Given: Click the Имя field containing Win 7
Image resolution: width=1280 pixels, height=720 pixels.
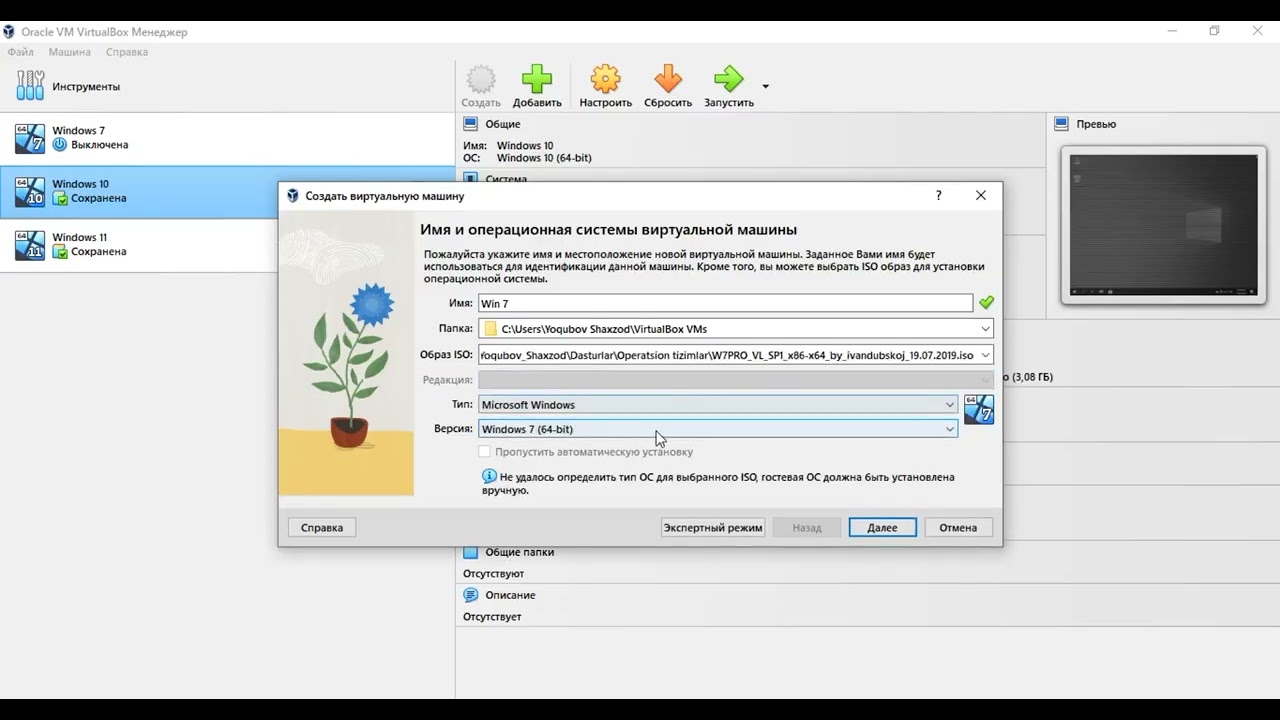Looking at the screenshot, I should [725, 303].
